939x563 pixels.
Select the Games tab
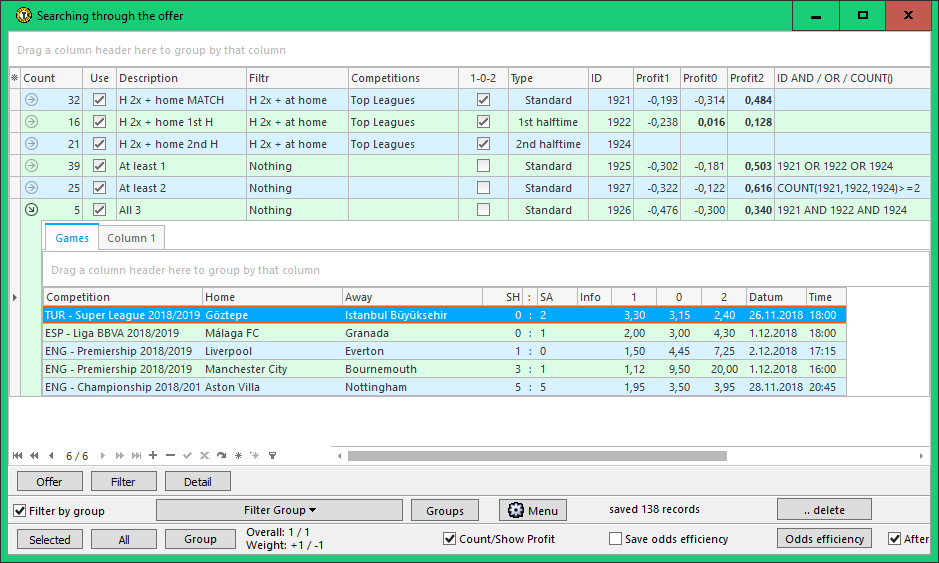click(71, 238)
